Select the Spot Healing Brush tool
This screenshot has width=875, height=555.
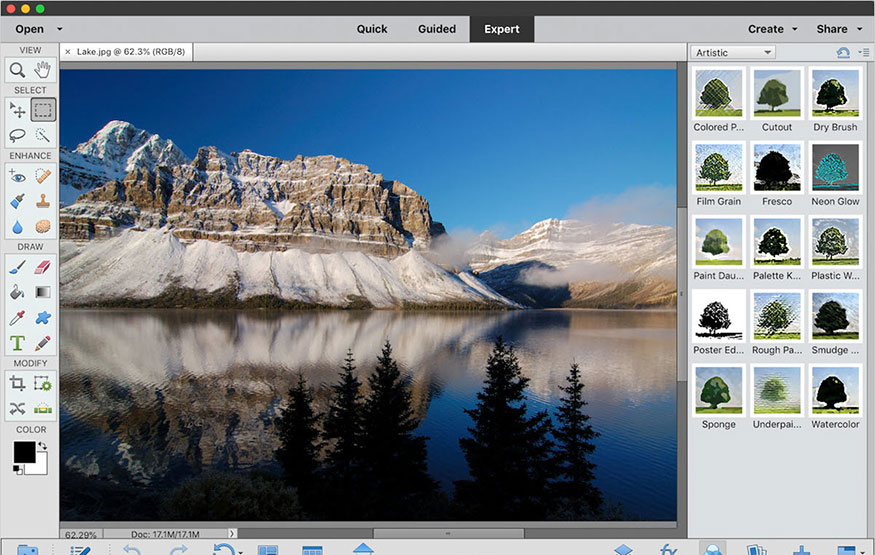42,176
